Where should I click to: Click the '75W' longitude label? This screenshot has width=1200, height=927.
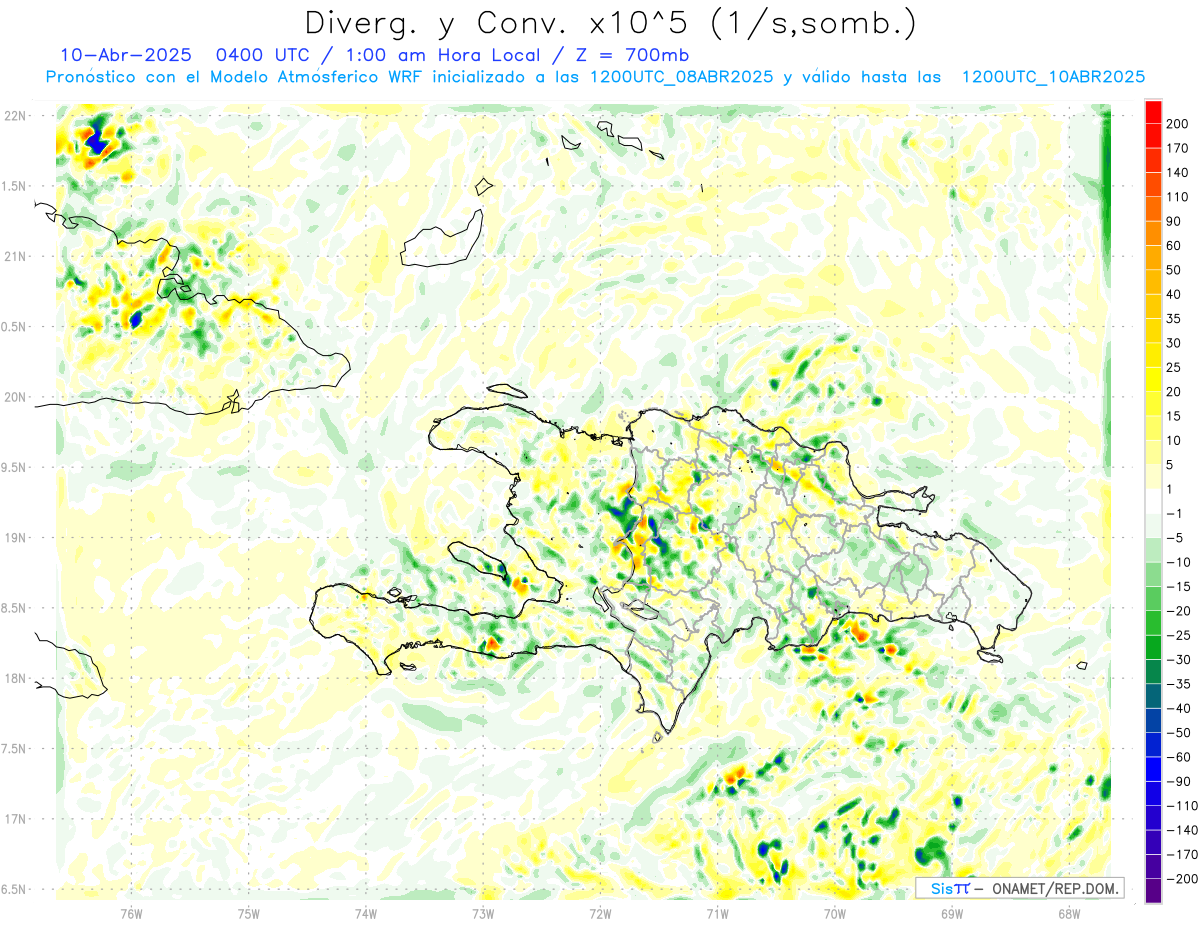249,913
